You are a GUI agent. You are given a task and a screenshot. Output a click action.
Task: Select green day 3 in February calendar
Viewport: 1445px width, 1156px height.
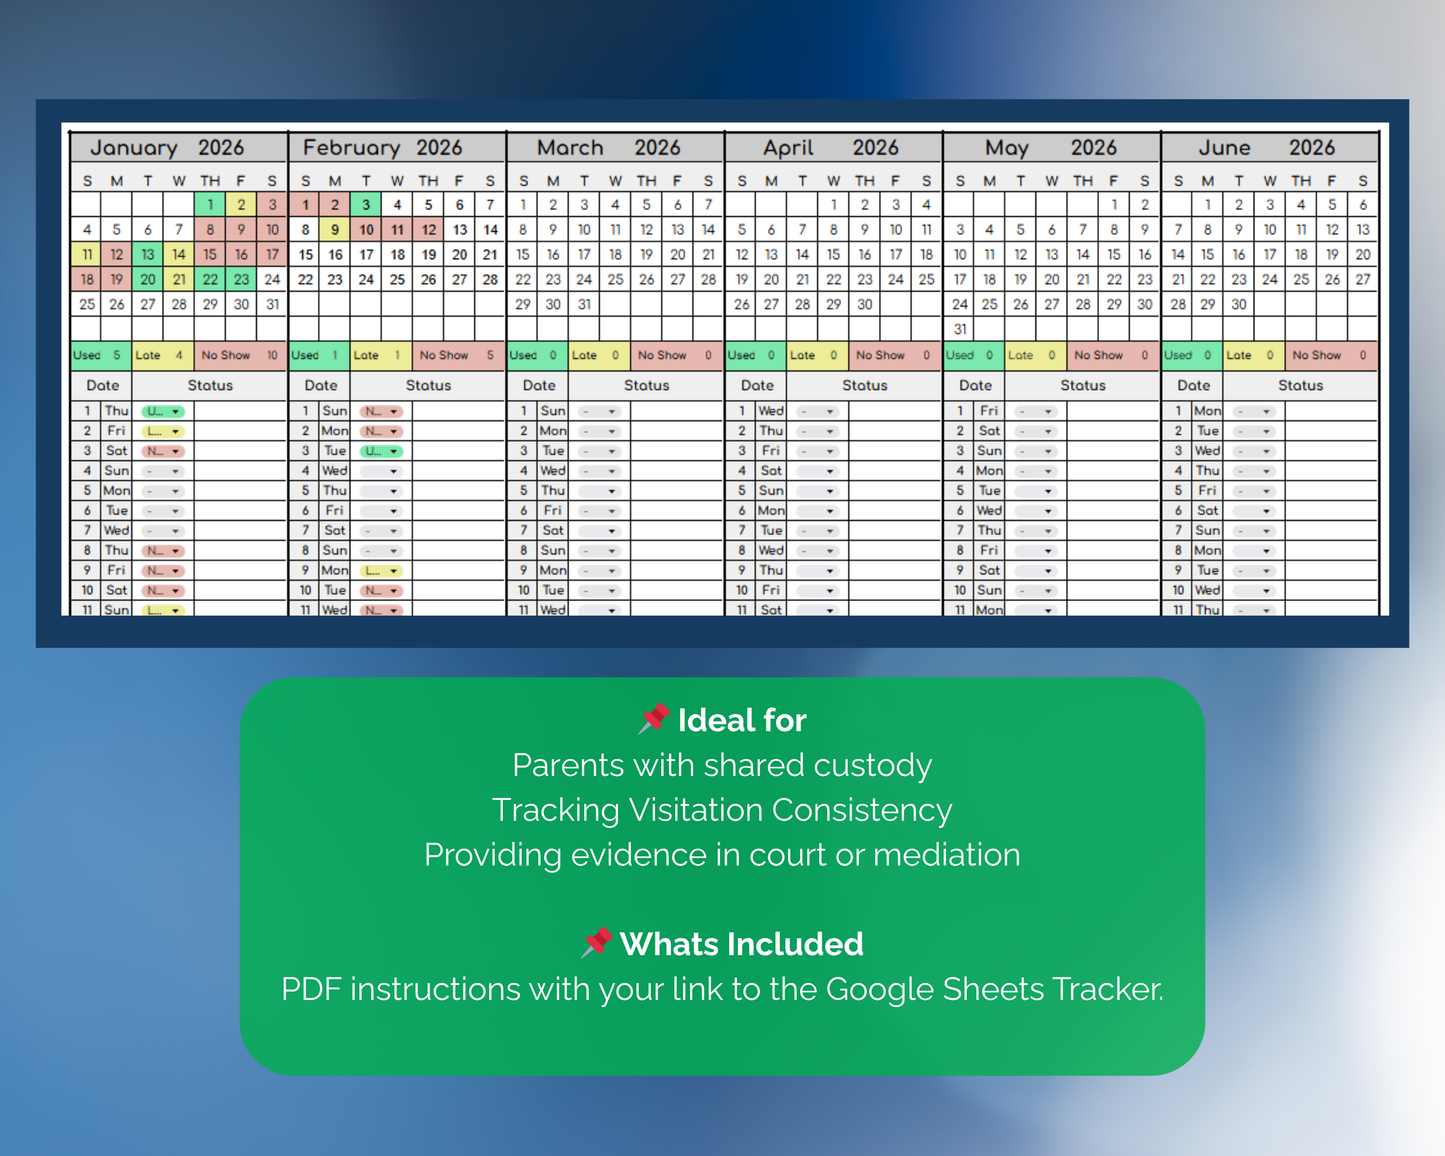(x=366, y=205)
